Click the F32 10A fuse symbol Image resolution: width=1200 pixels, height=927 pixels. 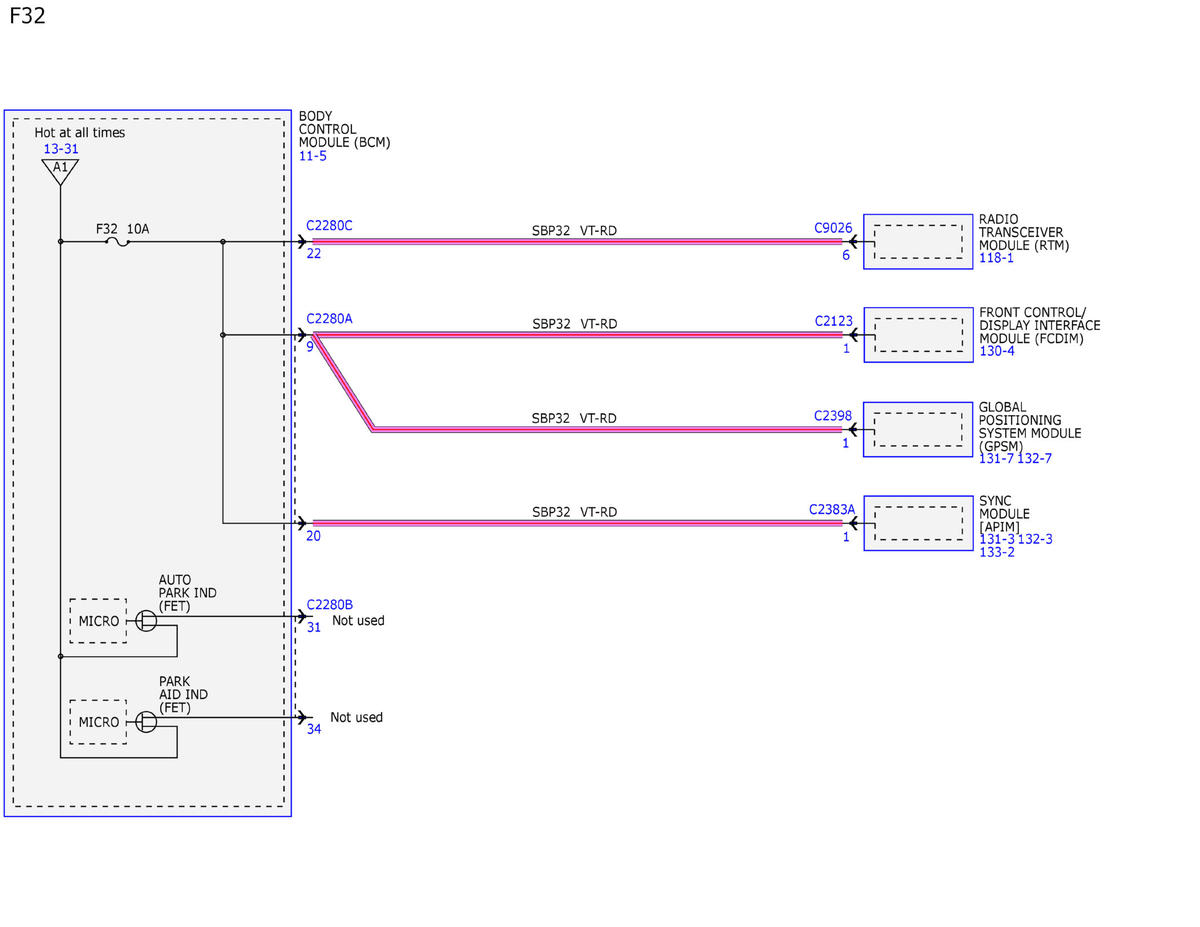click(x=118, y=241)
